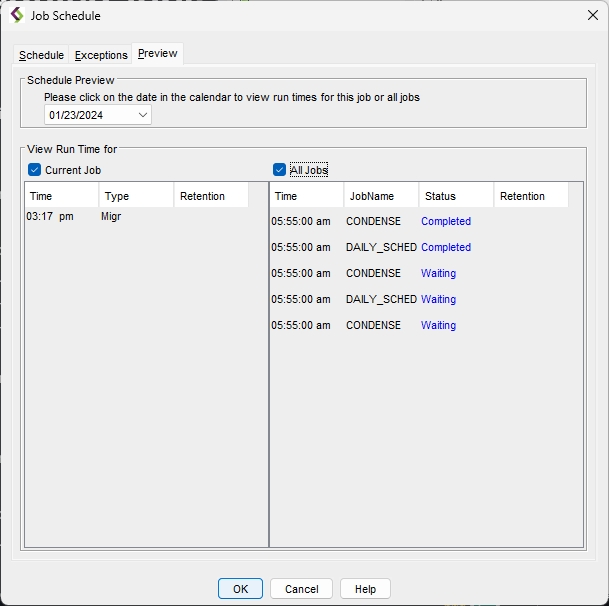Click the Type column header
The height and width of the screenshot is (606, 609).
136,196
